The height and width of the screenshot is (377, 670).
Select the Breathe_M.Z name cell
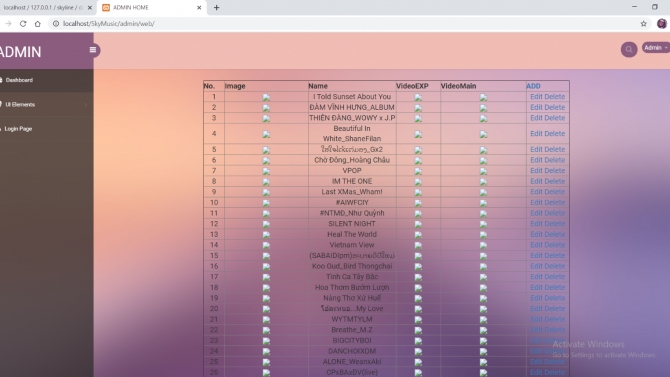[x=352, y=330]
